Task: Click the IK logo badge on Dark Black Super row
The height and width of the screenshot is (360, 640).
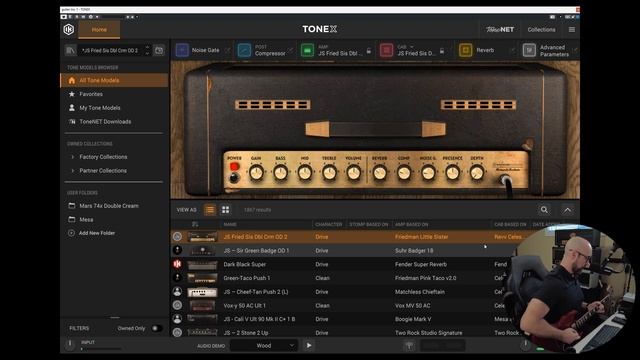Action: pos(177,264)
